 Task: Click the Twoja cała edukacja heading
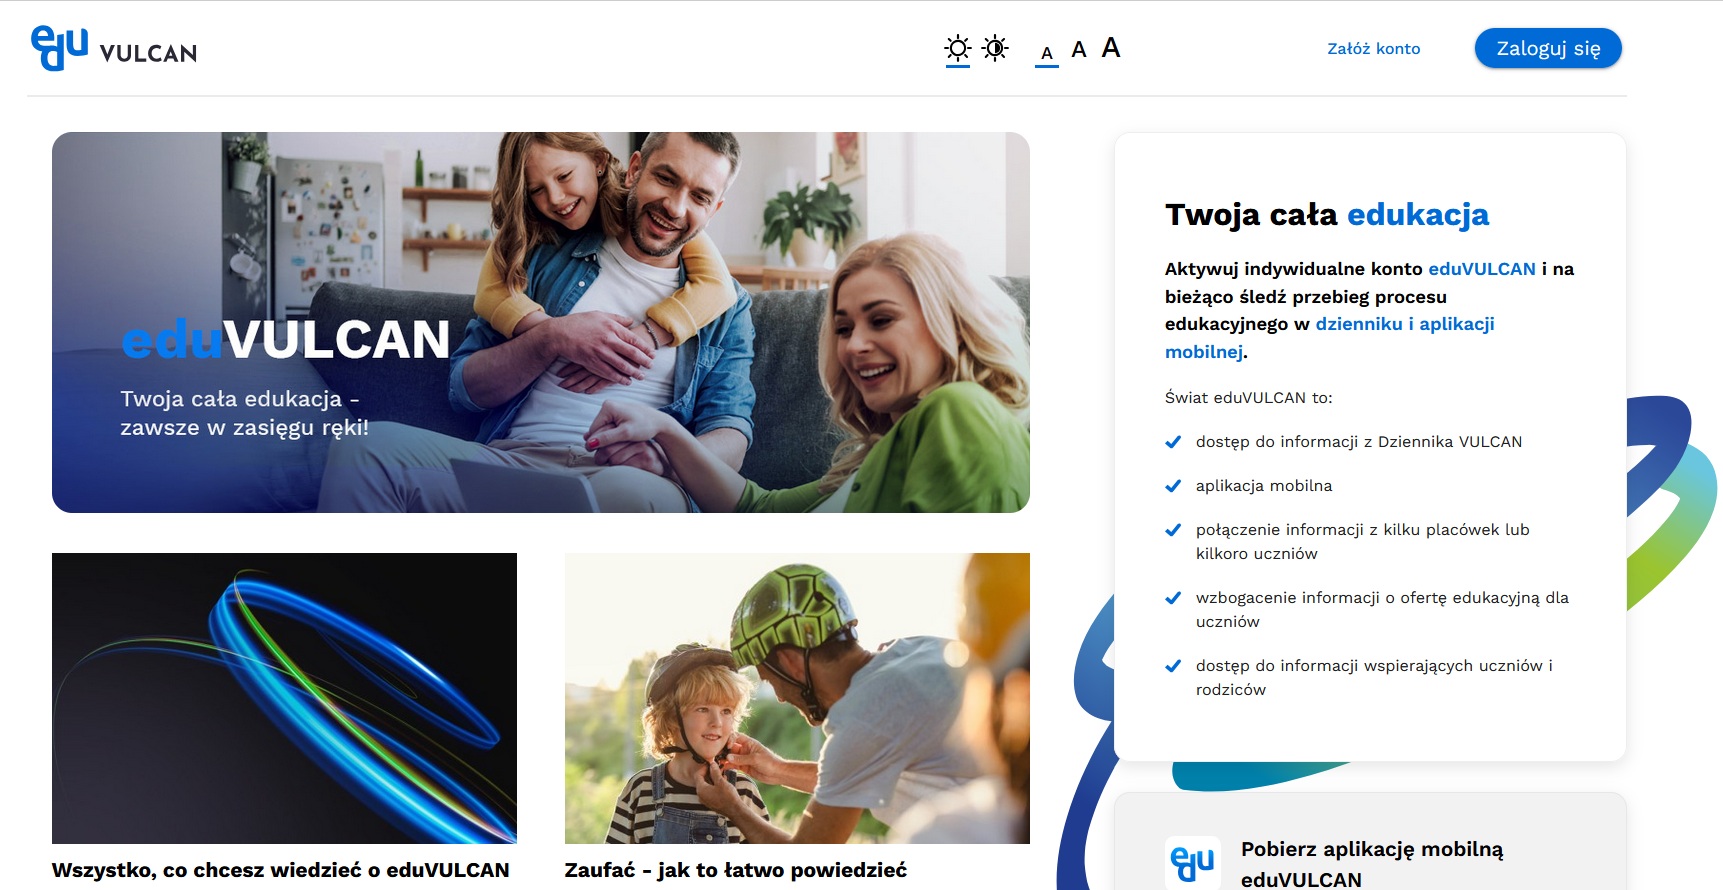1327,214
